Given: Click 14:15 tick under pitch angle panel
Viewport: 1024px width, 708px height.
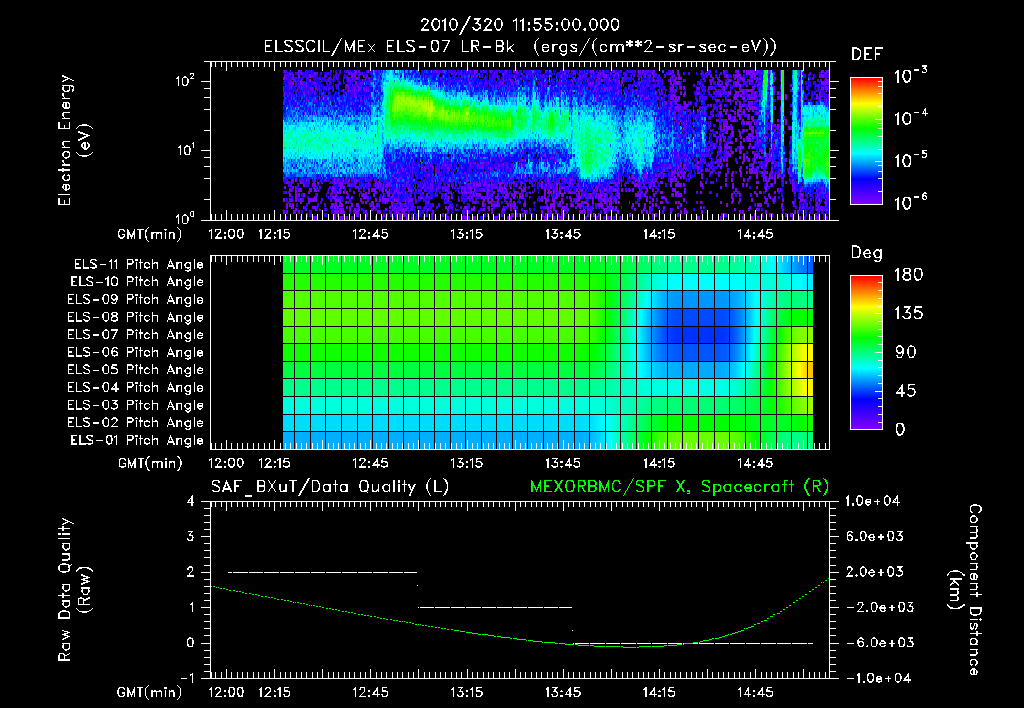Looking at the screenshot, I should pyautogui.click(x=659, y=463).
